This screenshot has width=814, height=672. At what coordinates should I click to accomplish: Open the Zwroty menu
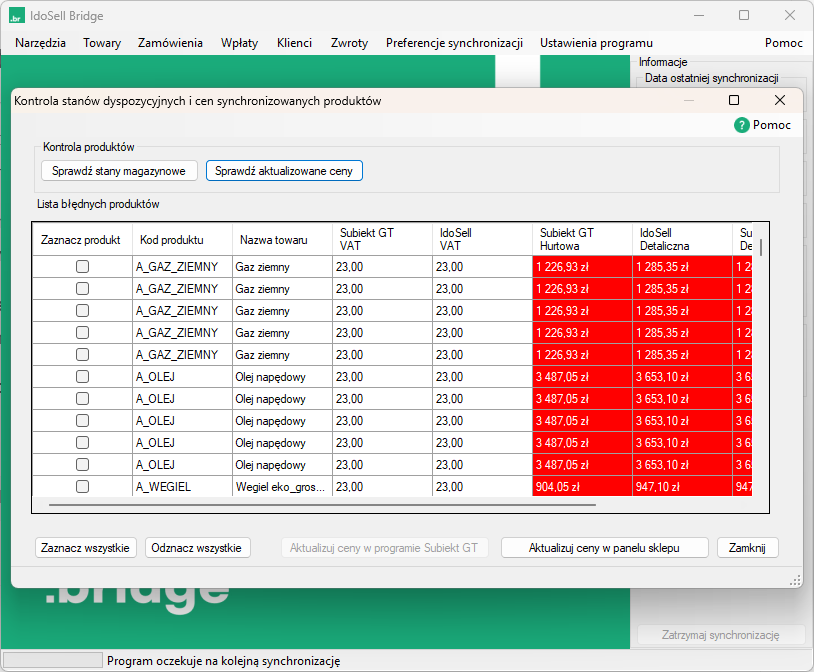[349, 43]
